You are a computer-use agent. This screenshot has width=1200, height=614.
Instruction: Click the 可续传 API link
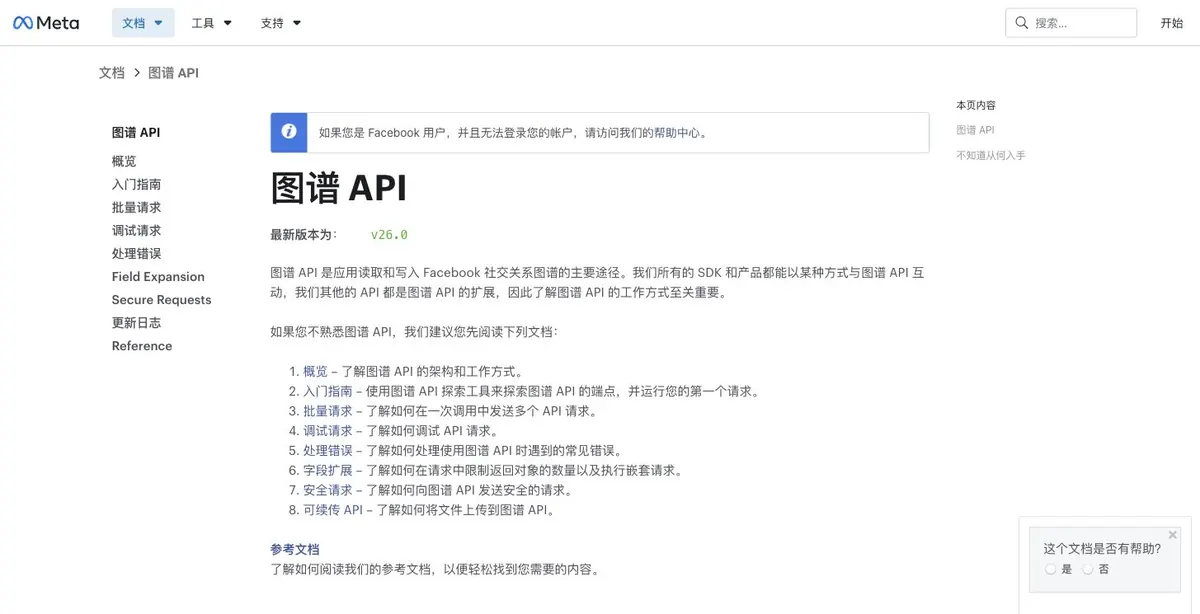tap(333, 510)
